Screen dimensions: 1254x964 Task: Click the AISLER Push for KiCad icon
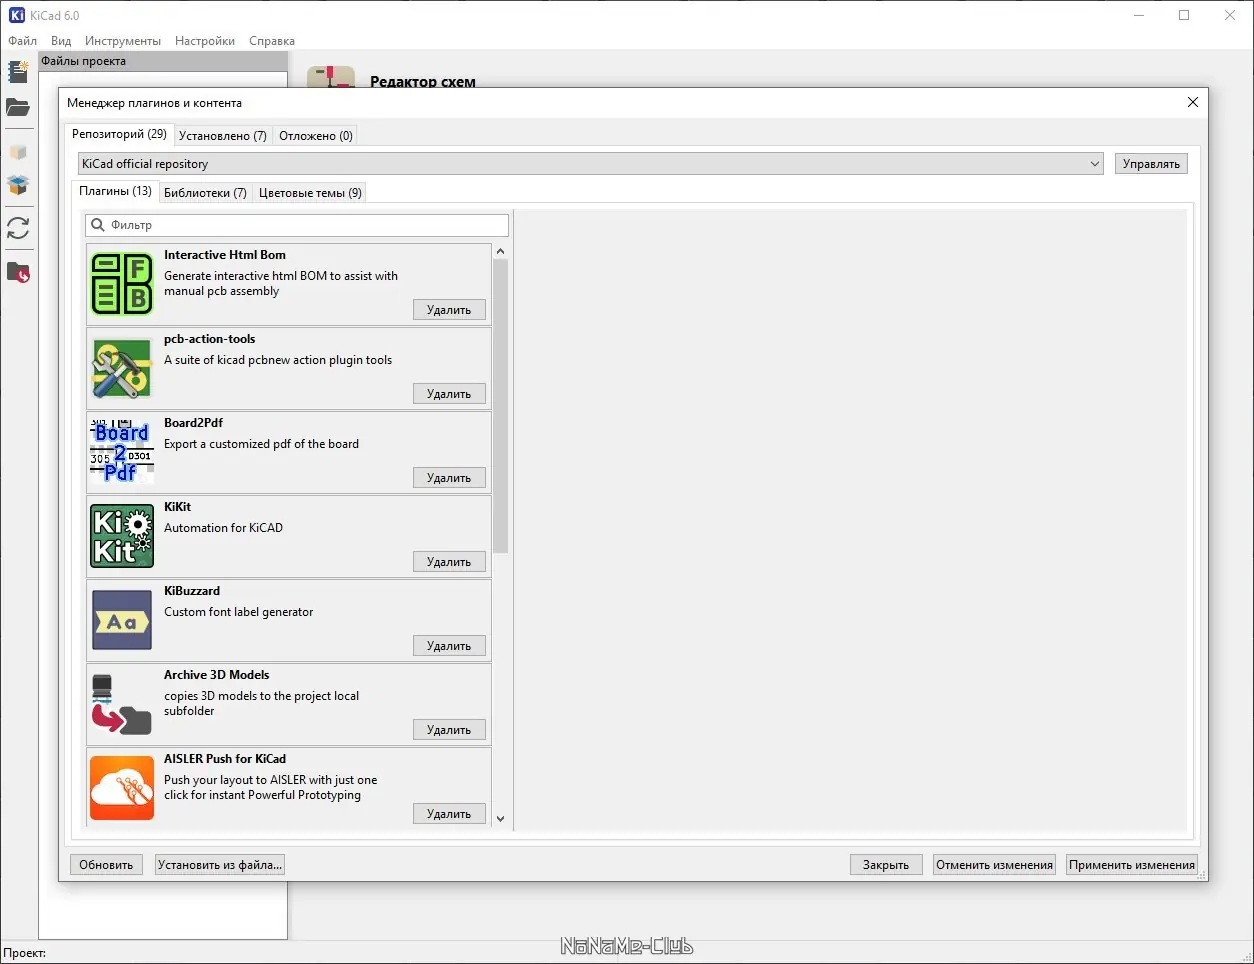(122, 788)
